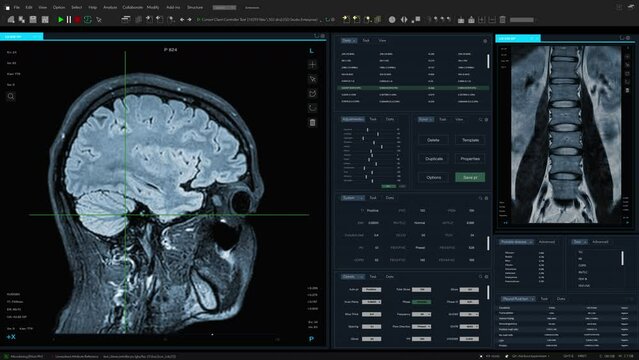Expand the Controls panel dropdown

pos(353,276)
